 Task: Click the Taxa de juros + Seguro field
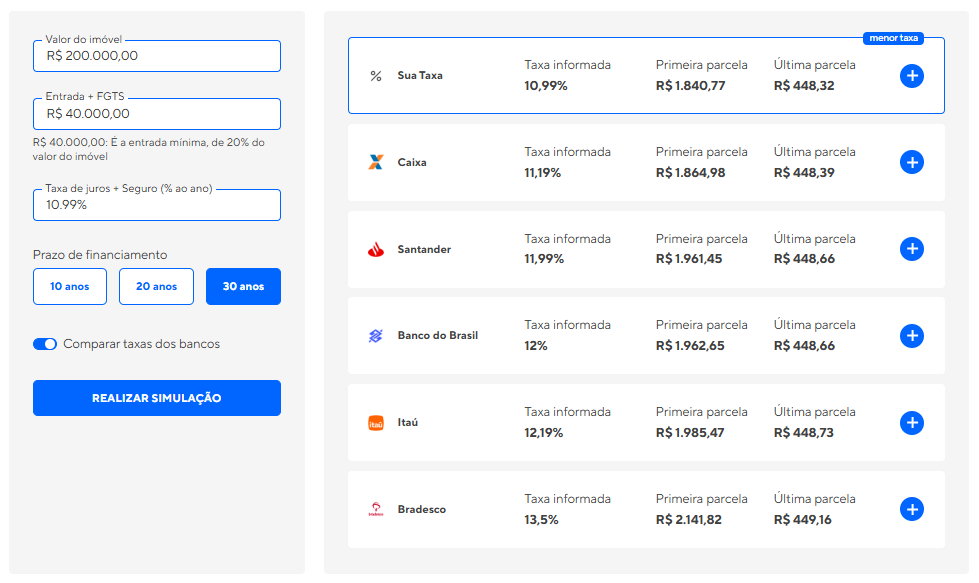coord(156,204)
